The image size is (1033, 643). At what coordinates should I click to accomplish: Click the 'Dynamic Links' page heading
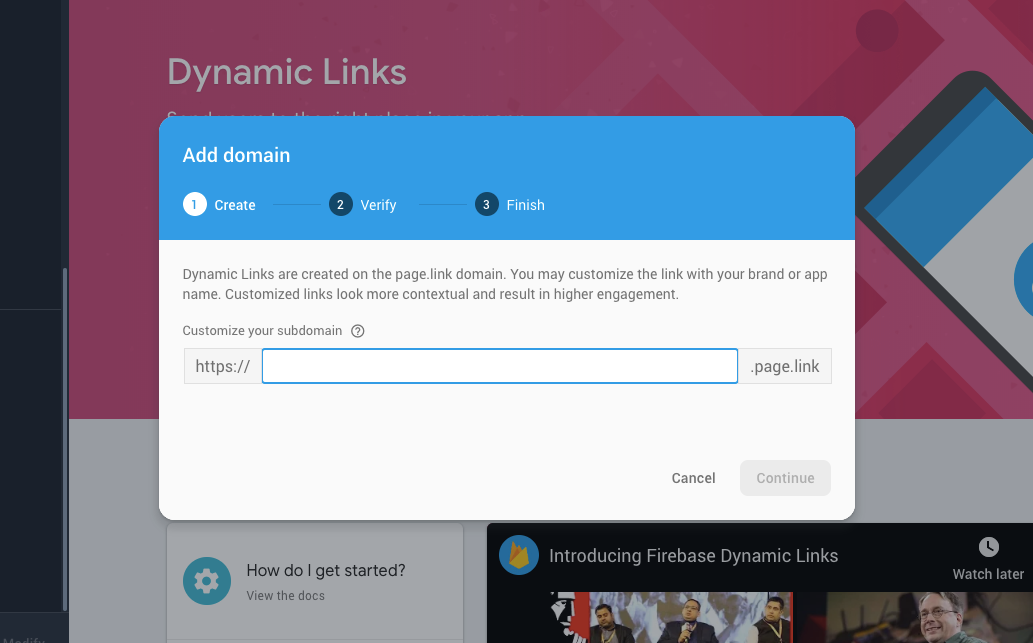pyautogui.click(x=287, y=72)
